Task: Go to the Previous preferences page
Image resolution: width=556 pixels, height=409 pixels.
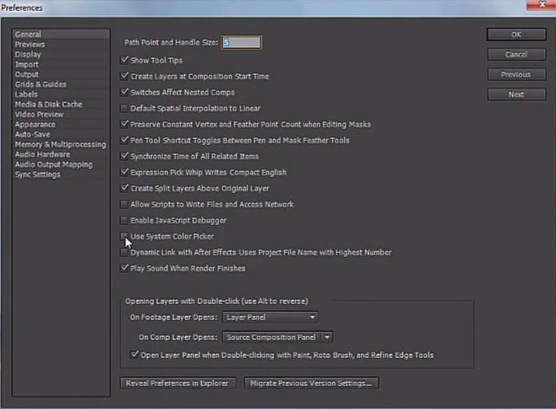Action: pos(516,74)
